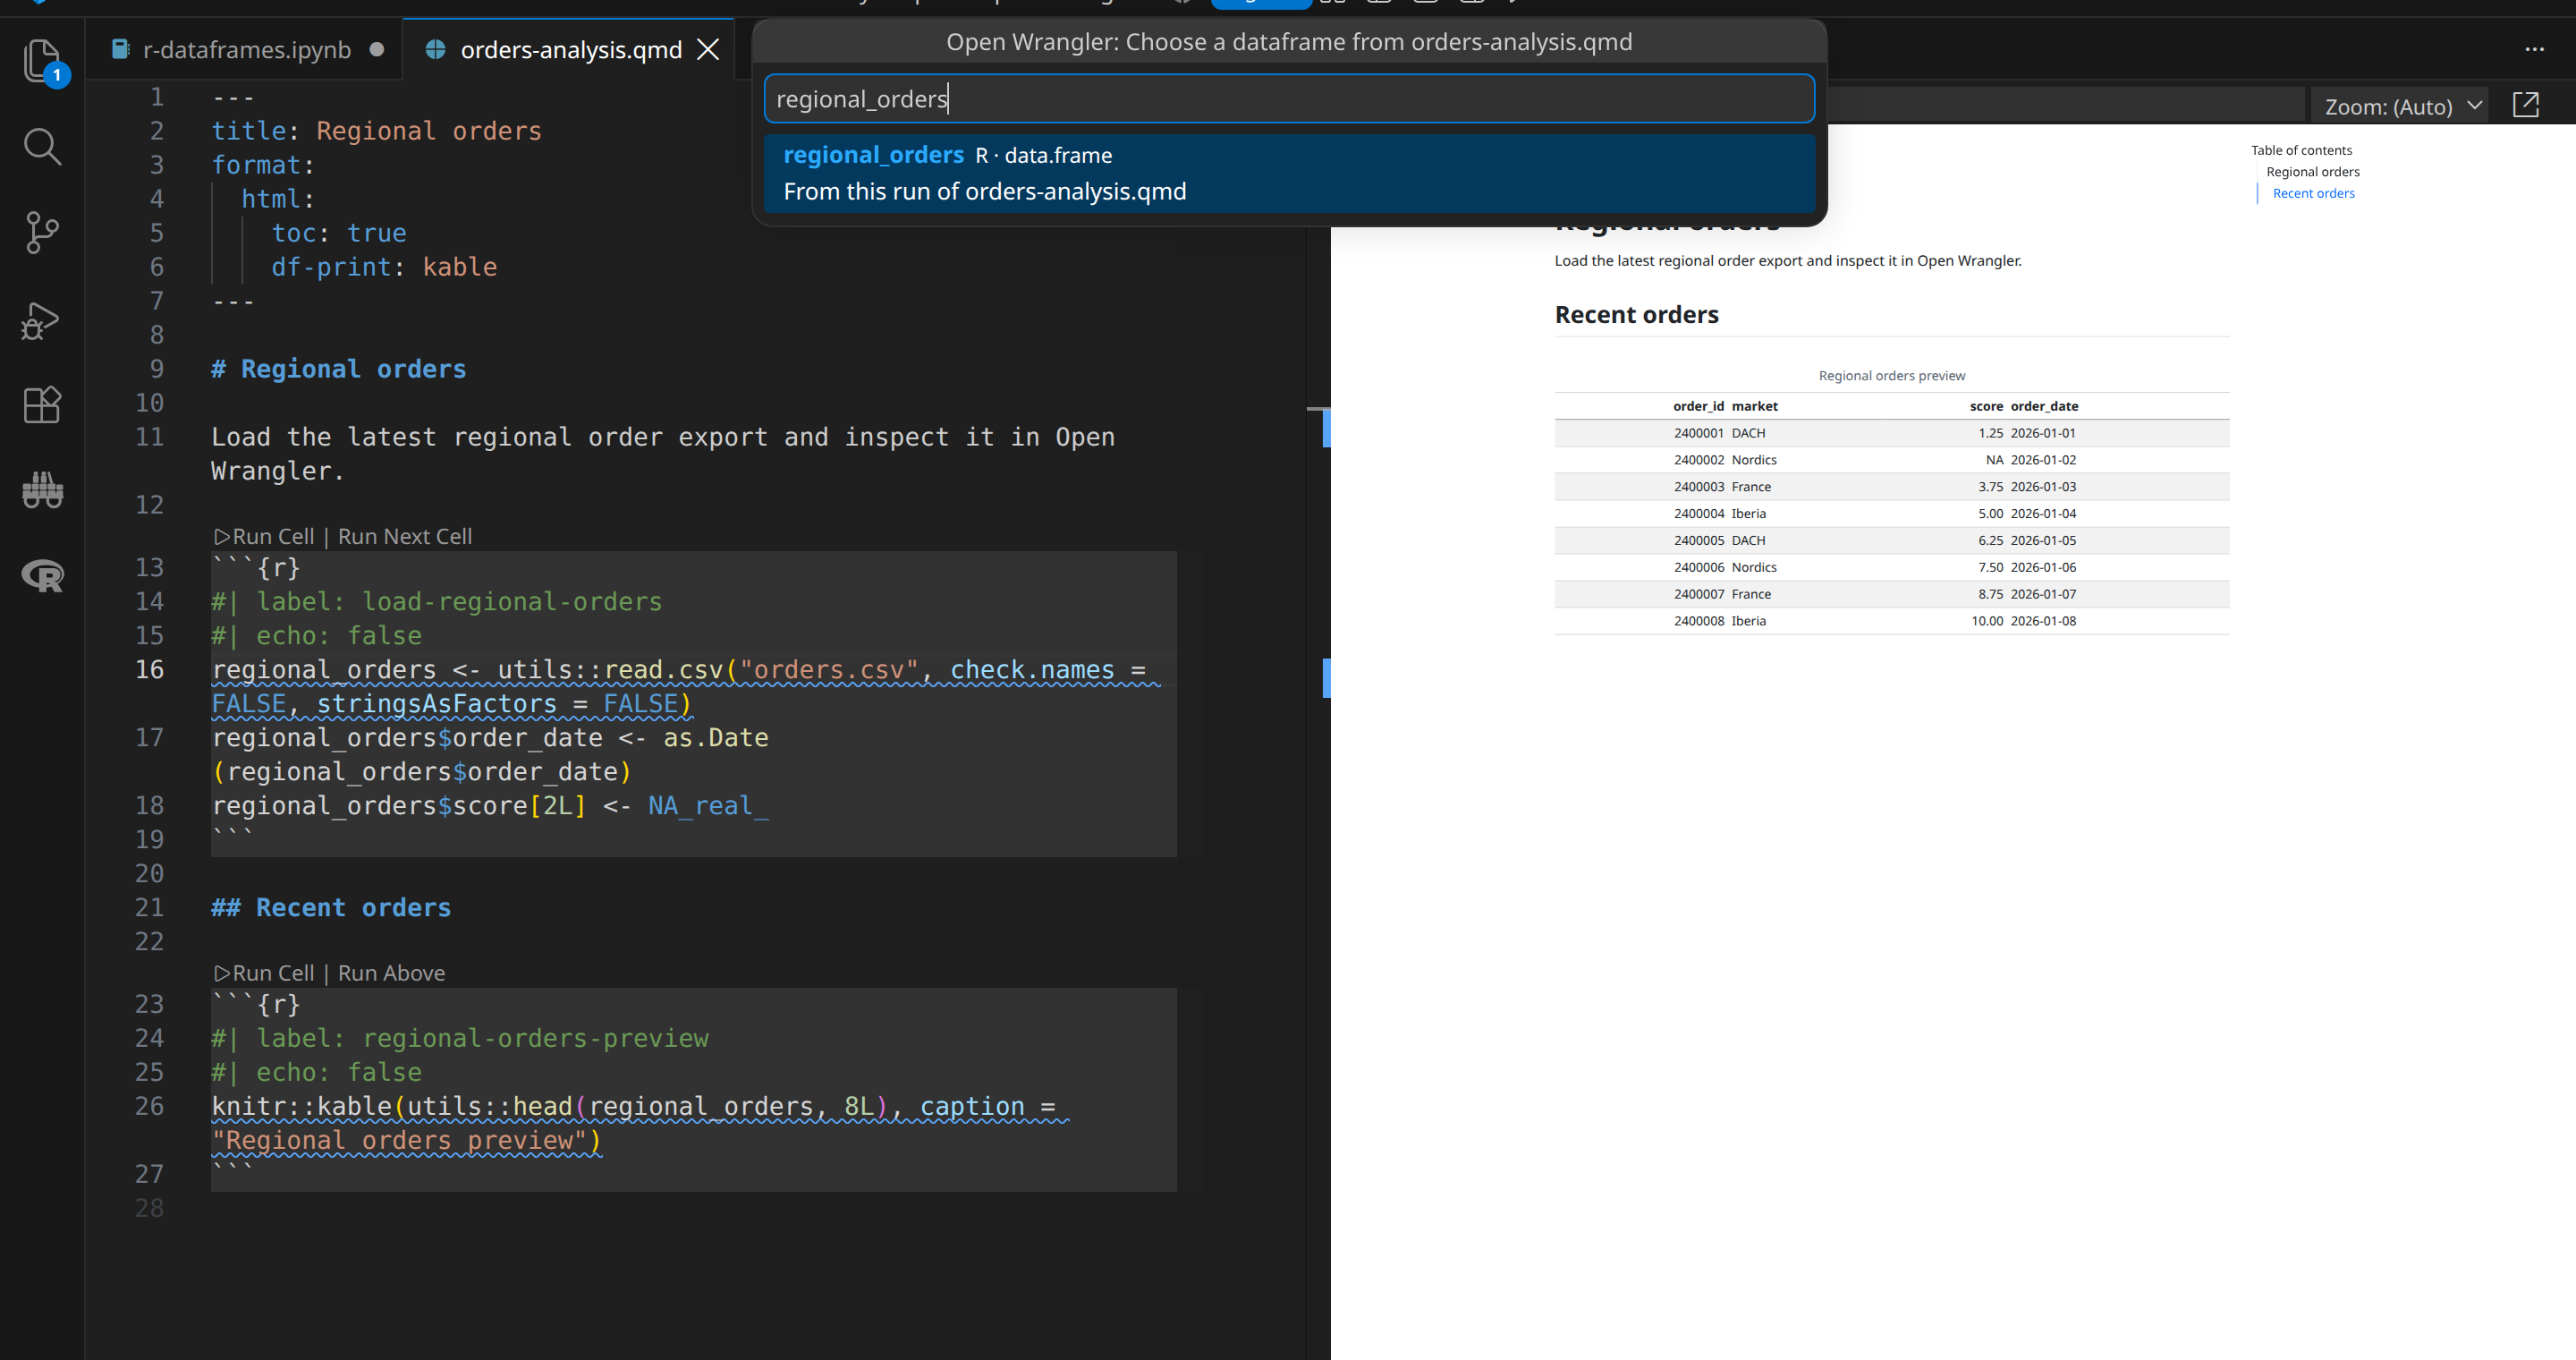Click Iberia in the 2400004 row

pyautogui.click(x=1748, y=514)
